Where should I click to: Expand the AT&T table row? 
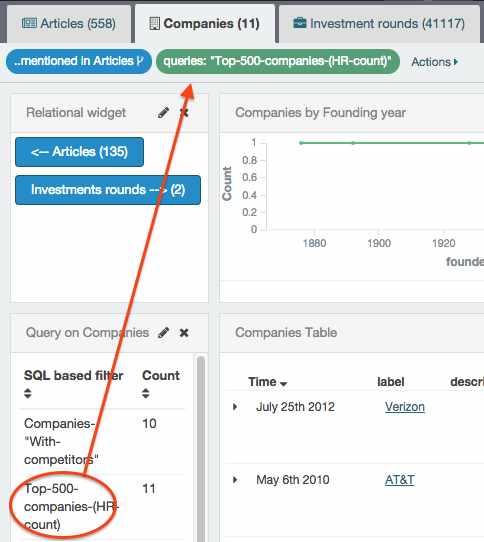click(x=235, y=480)
